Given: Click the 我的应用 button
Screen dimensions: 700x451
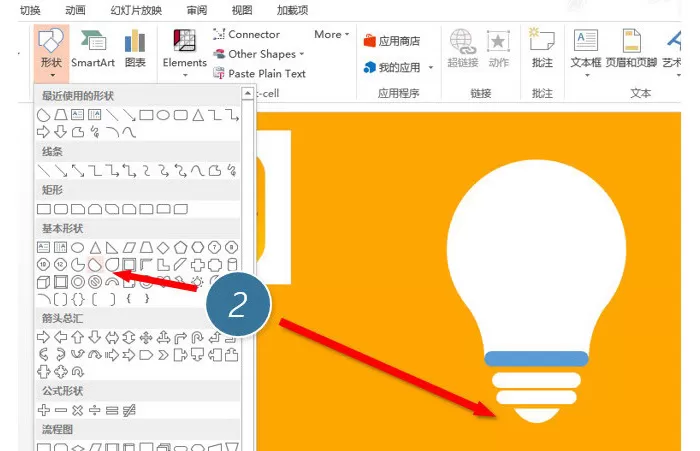Looking at the screenshot, I should click(392, 67).
